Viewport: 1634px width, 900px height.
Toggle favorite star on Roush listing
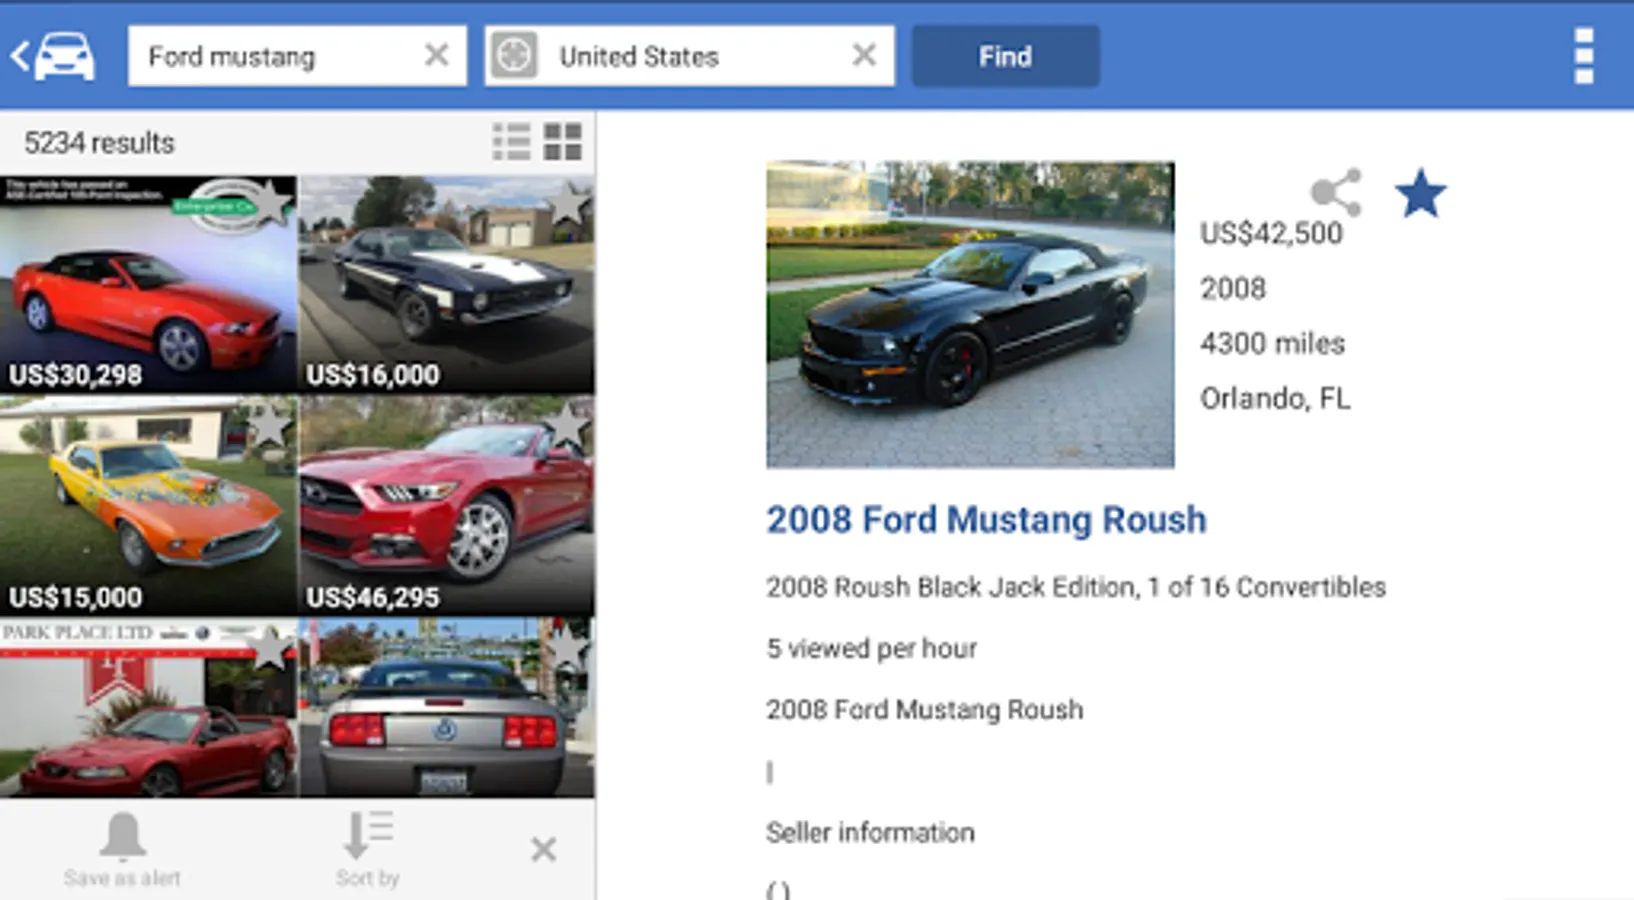1420,193
